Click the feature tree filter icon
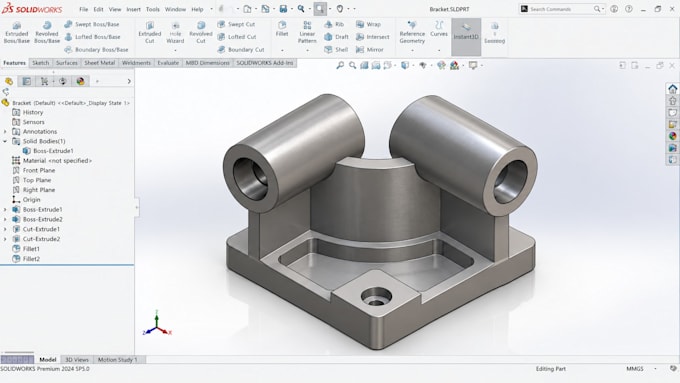Viewport: 680px width, 383px height. [6, 92]
